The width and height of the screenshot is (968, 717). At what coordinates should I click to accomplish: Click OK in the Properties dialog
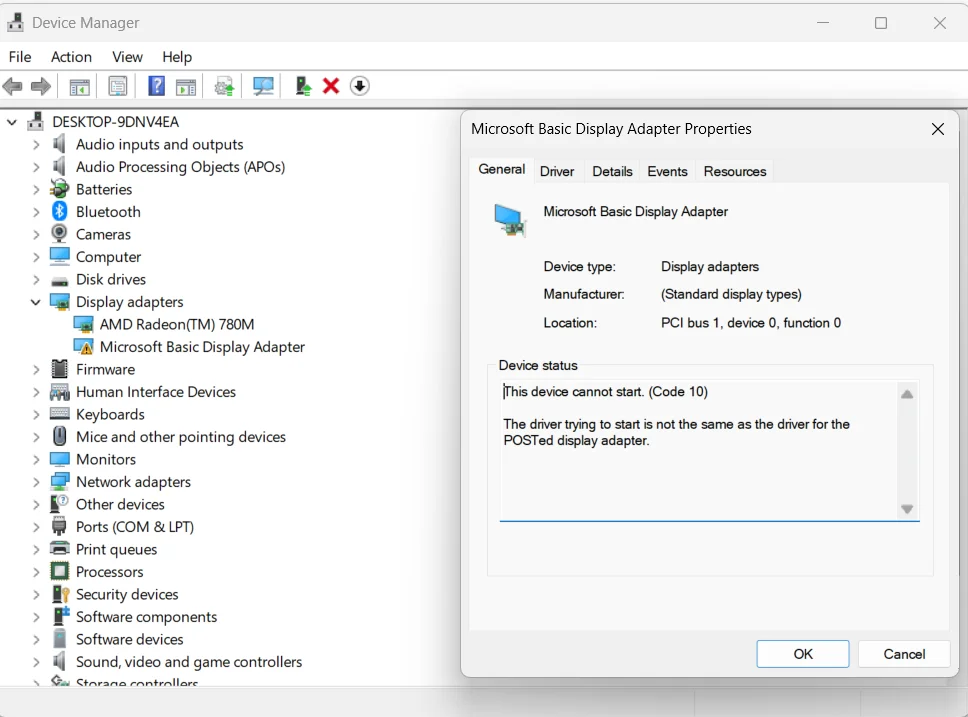pyautogui.click(x=803, y=654)
